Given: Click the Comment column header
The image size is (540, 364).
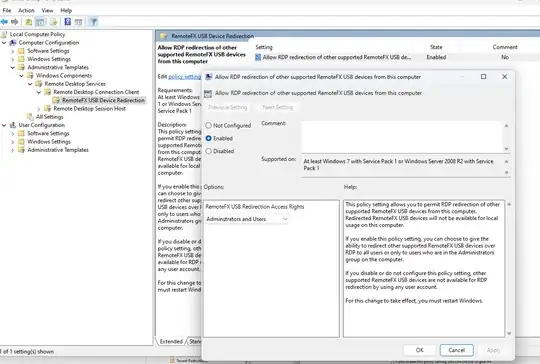Looking at the screenshot, I should click(505, 47).
